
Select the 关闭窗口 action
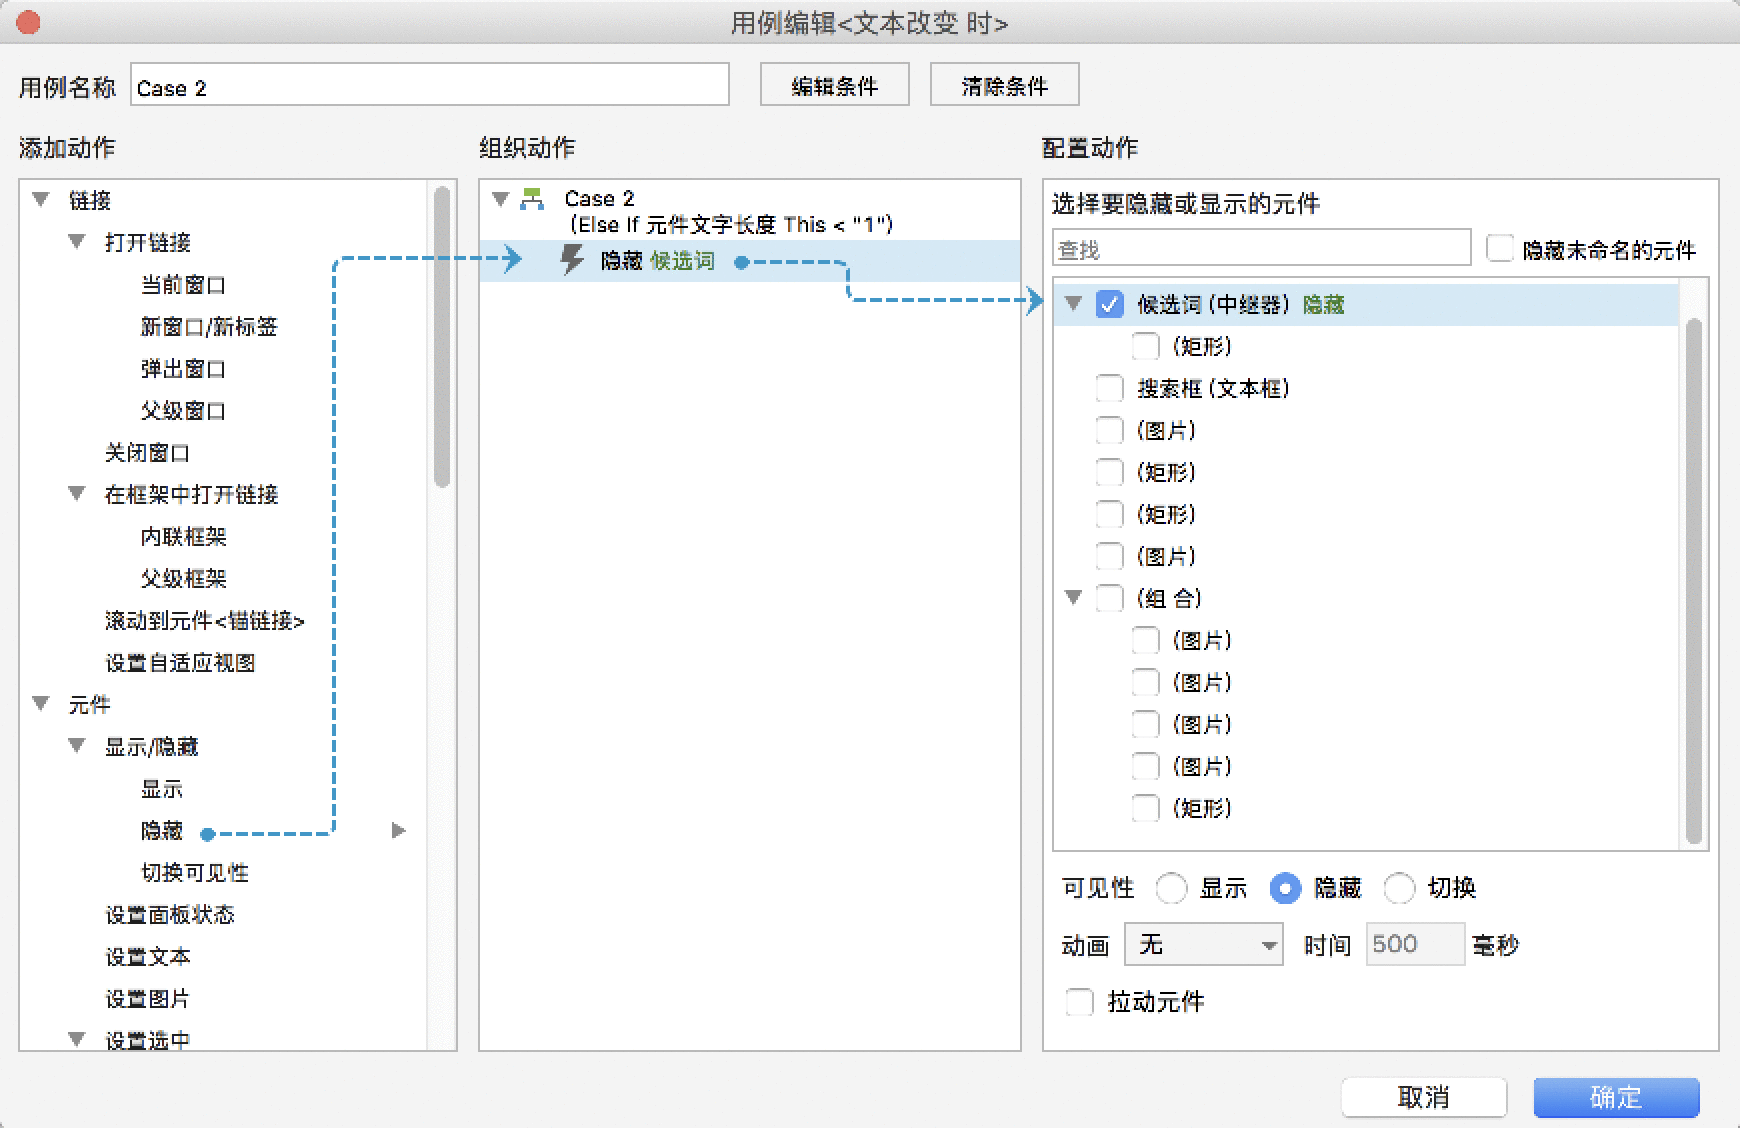(148, 453)
